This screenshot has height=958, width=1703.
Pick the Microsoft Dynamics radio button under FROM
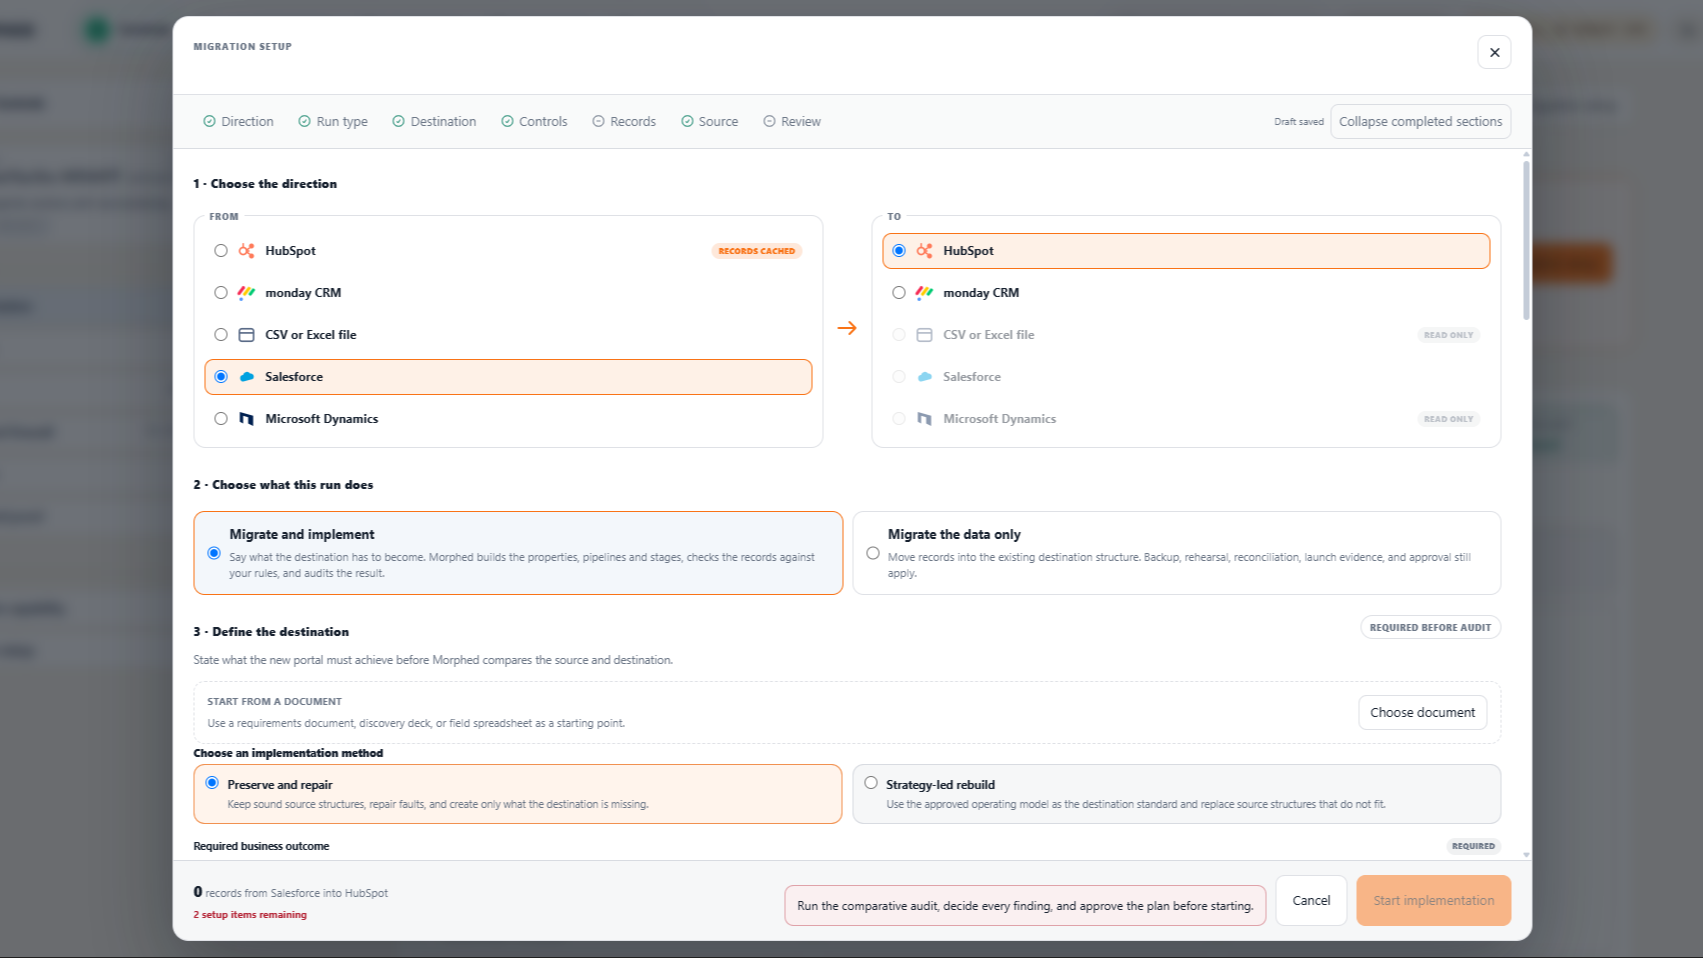pos(221,419)
